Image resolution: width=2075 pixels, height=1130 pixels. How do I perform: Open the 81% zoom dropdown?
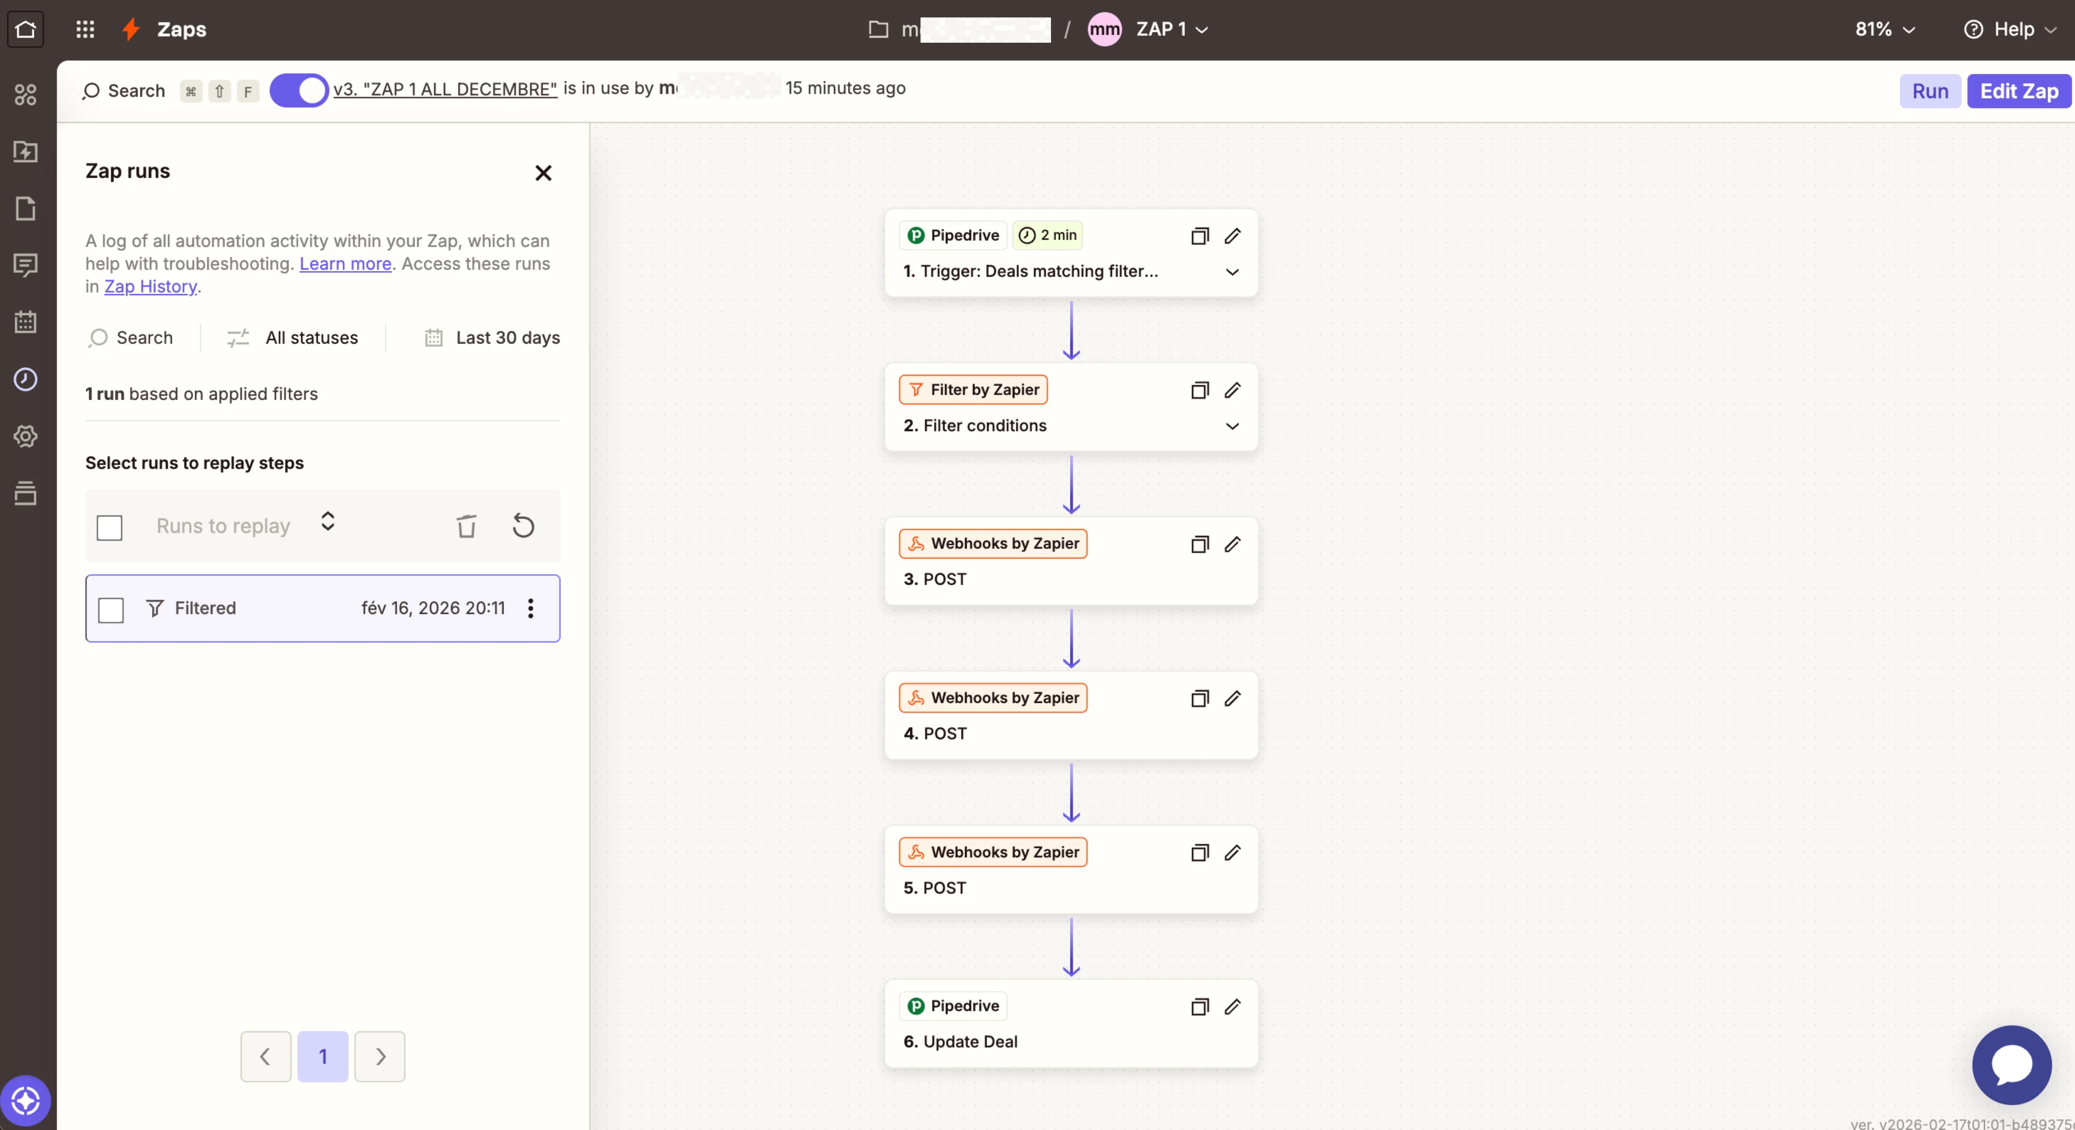click(1885, 29)
